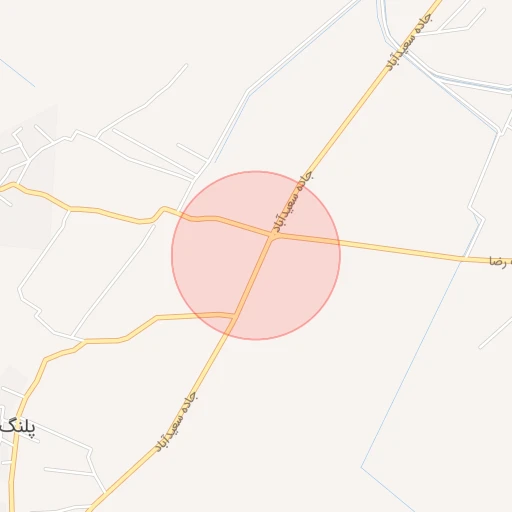Click the zigzag step in the eastern white road
The height and width of the screenshot is (512, 512).
(476, 213)
